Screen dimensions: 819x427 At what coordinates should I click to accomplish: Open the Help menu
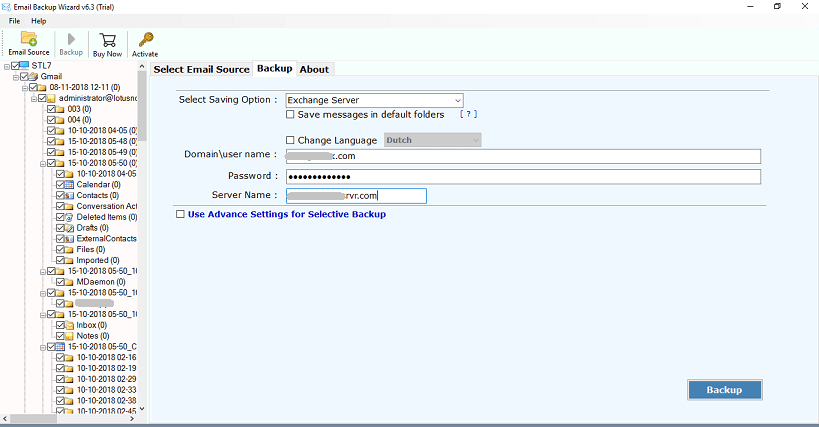tap(39, 21)
